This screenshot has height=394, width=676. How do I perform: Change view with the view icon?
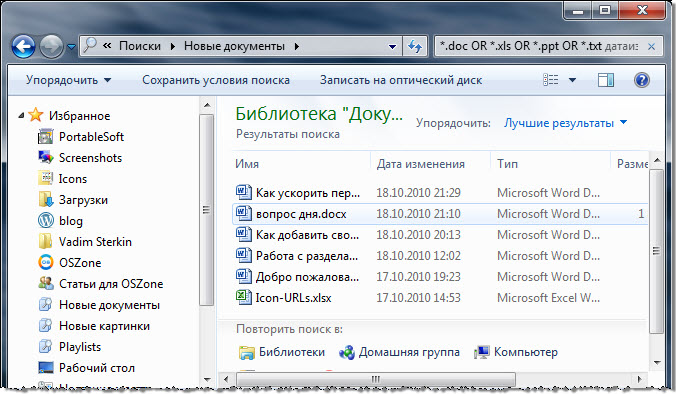(551, 80)
